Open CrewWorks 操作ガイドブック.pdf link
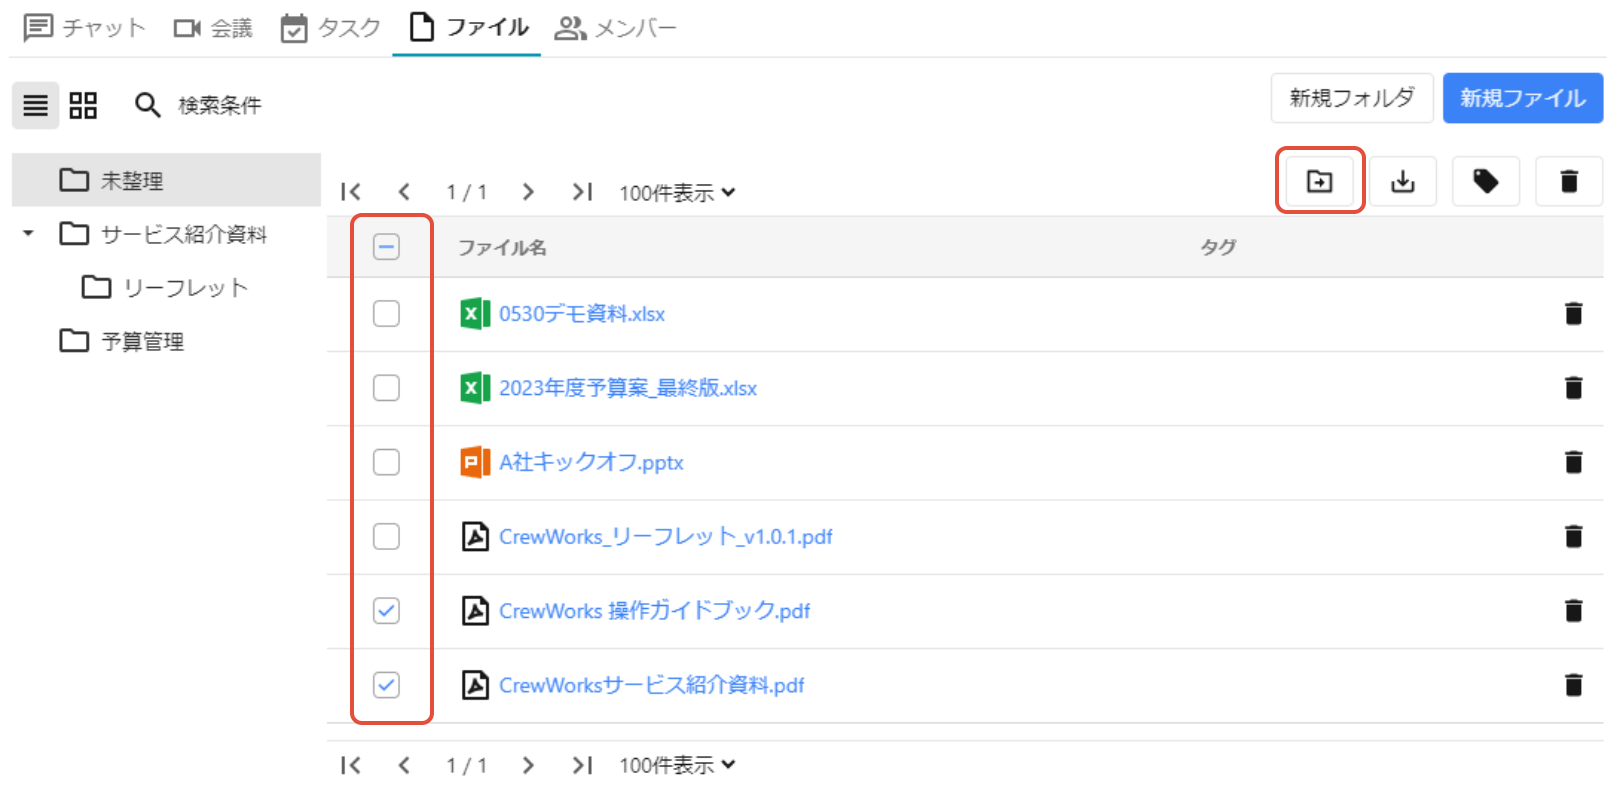 tap(655, 611)
